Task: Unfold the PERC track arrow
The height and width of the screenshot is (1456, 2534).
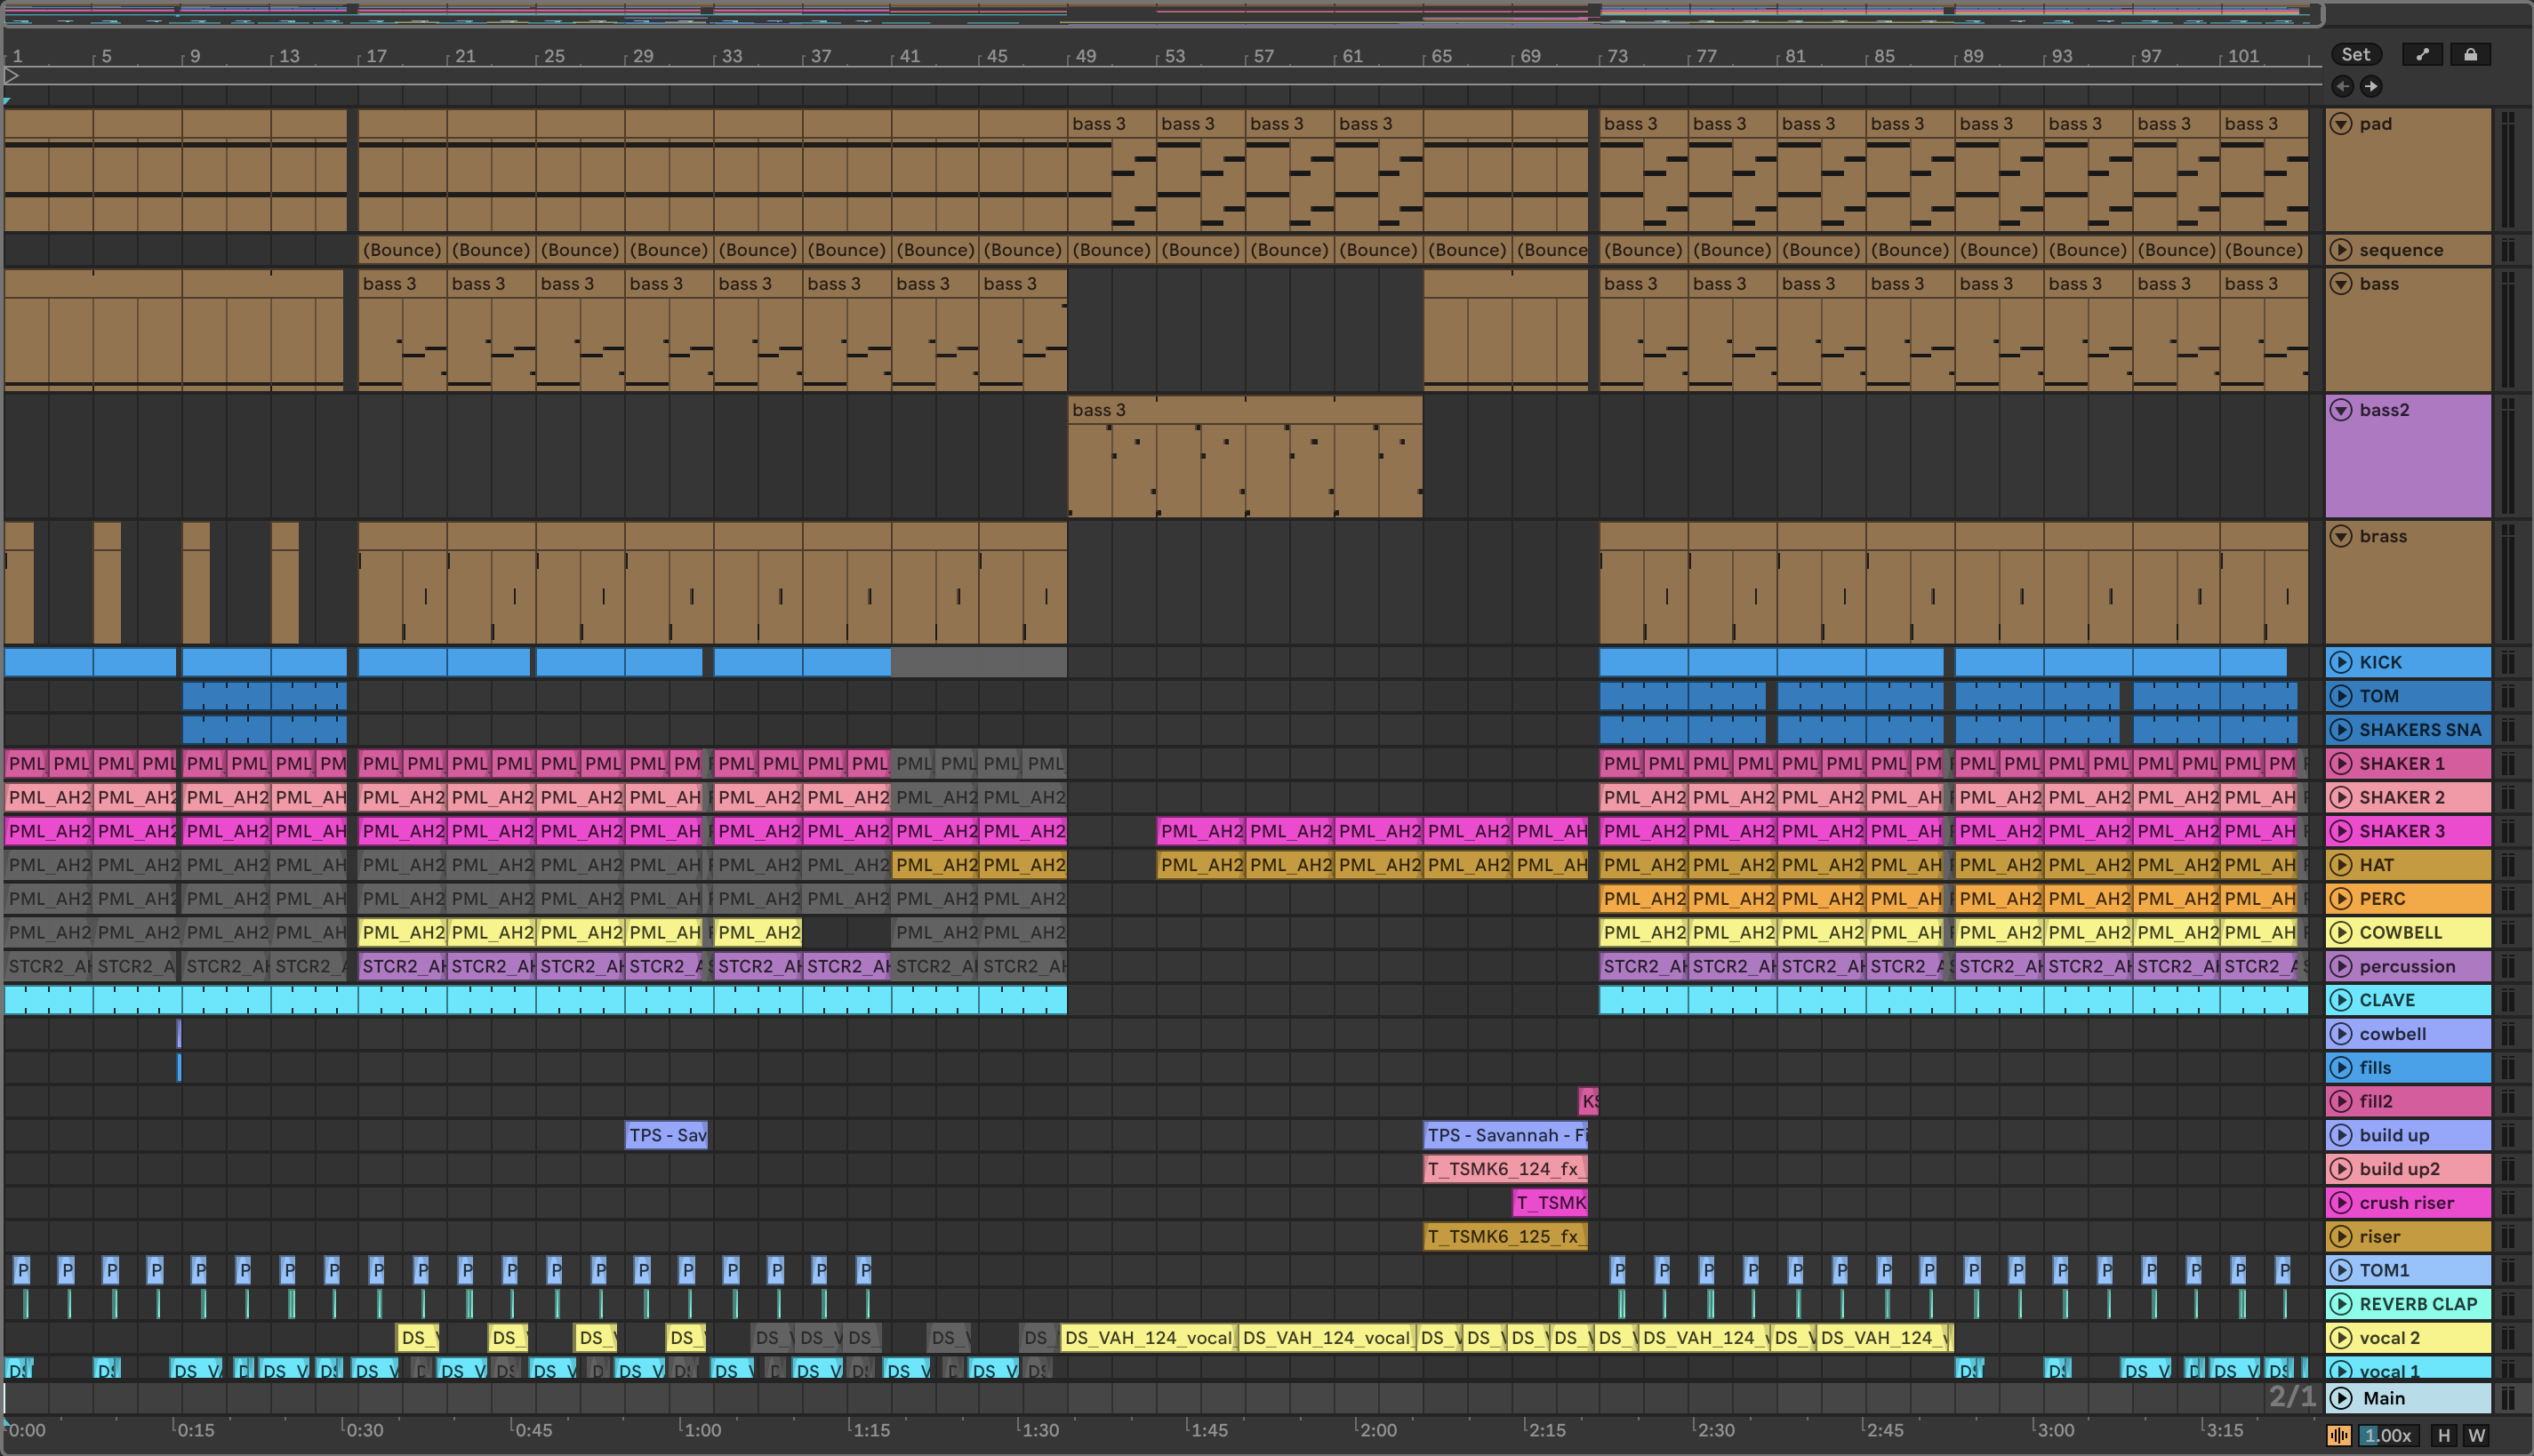Action: [x=2341, y=899]
